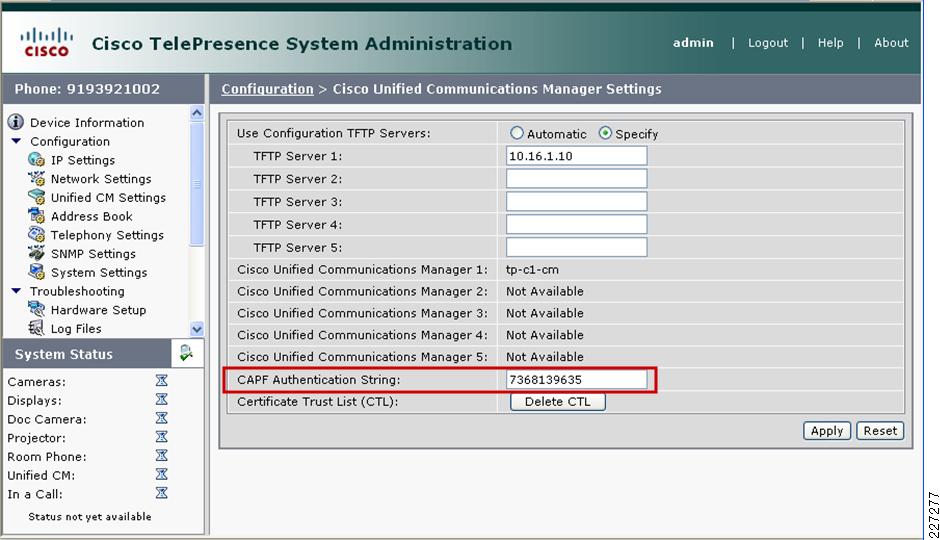Click the Logout link

point(767,43)
